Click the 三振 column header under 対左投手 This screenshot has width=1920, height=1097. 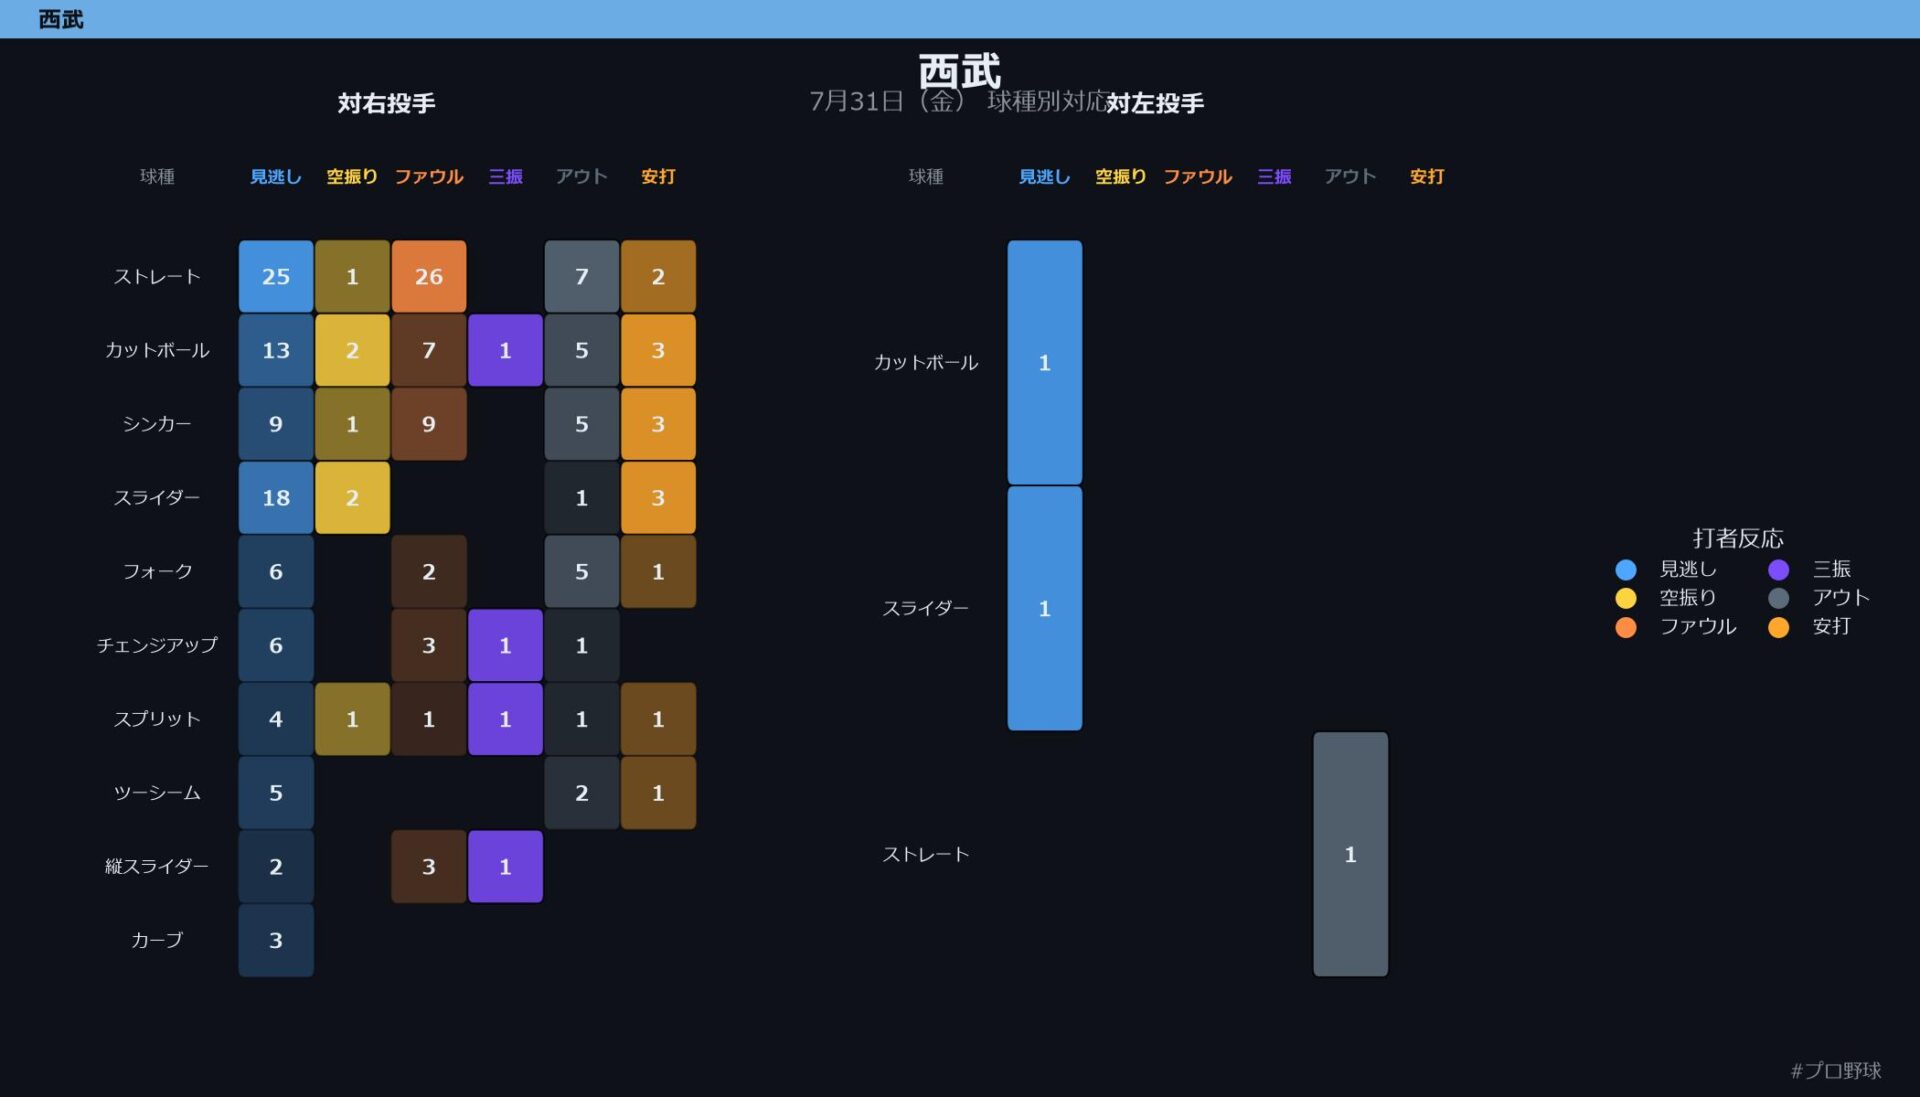pos(1274,177)
